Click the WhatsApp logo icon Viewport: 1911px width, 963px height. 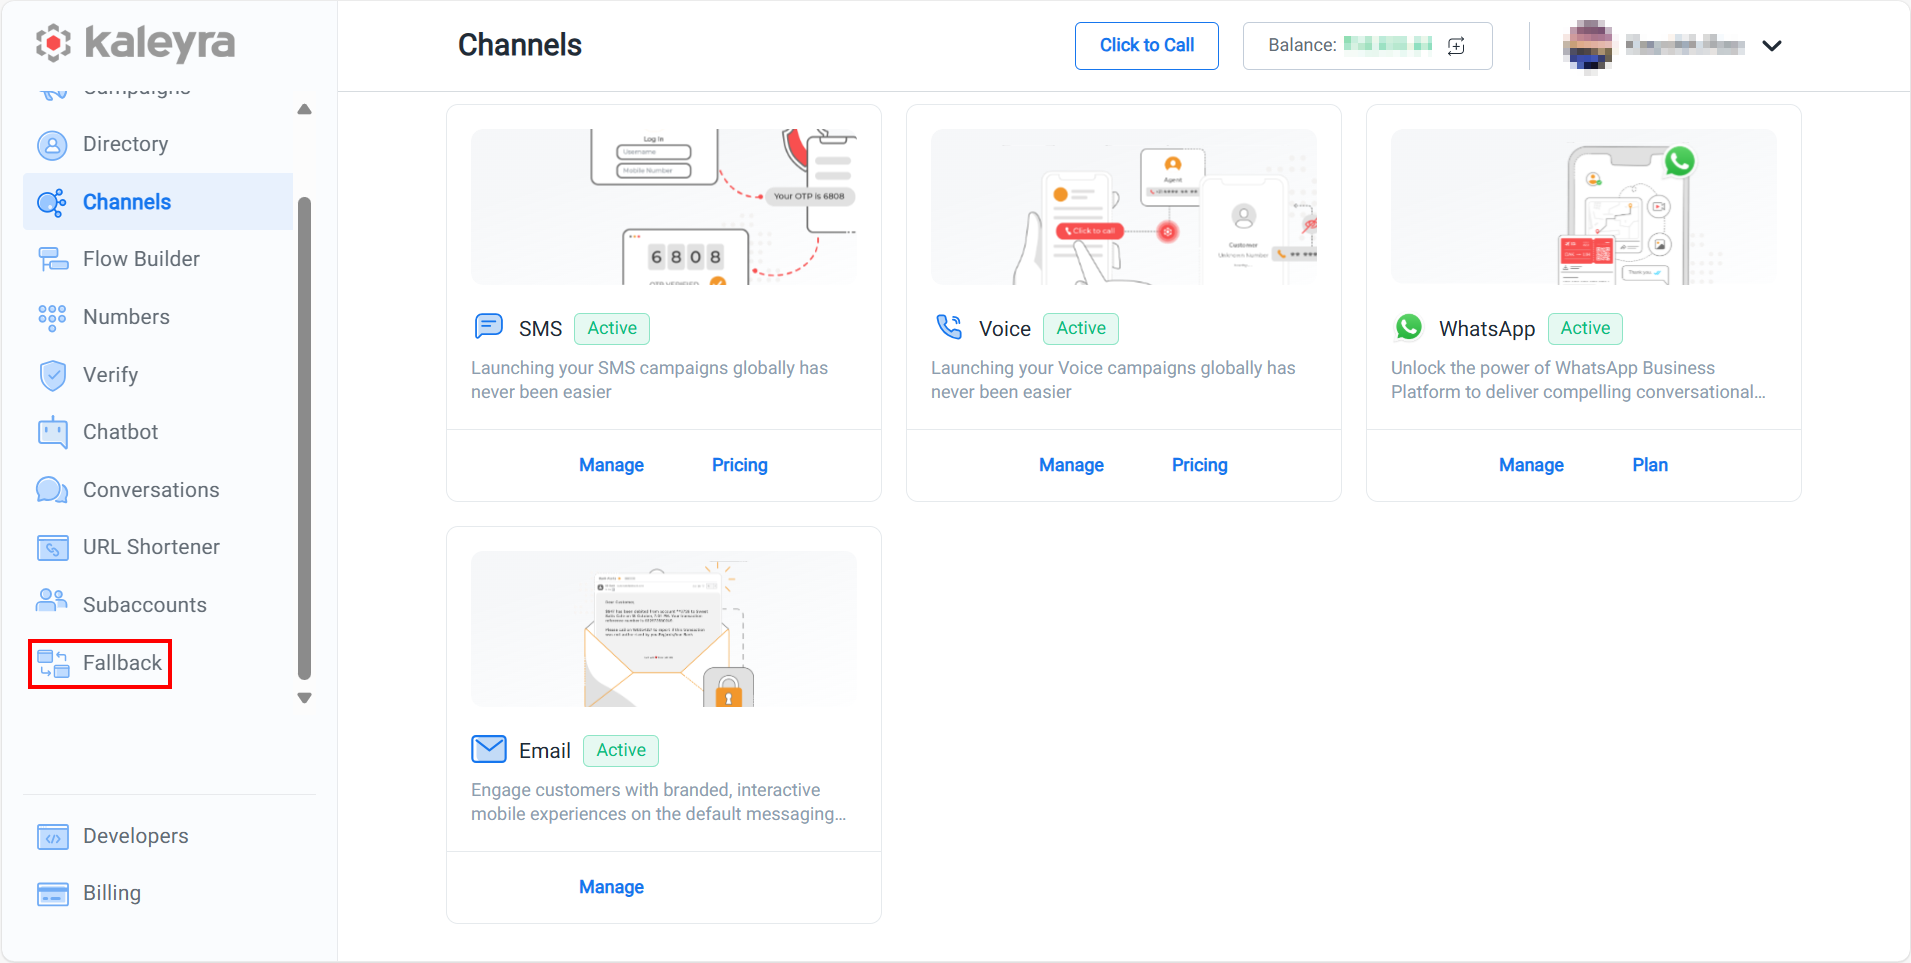[x=1409, y=327]
